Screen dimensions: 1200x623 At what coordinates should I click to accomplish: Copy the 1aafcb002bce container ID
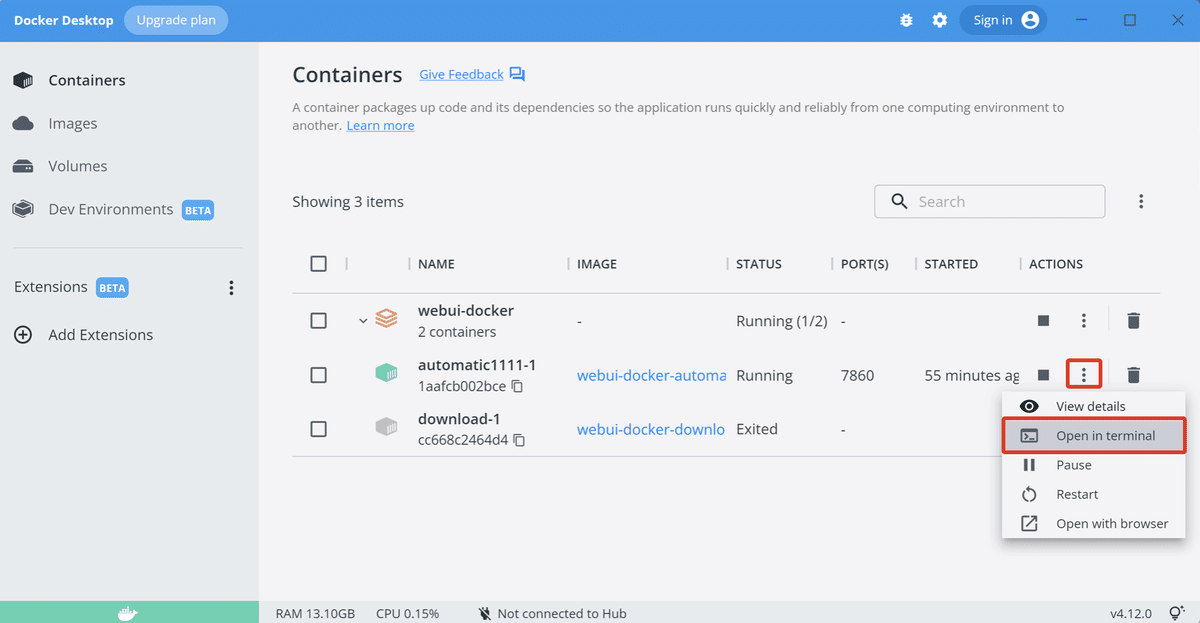(x=517, y=386)
